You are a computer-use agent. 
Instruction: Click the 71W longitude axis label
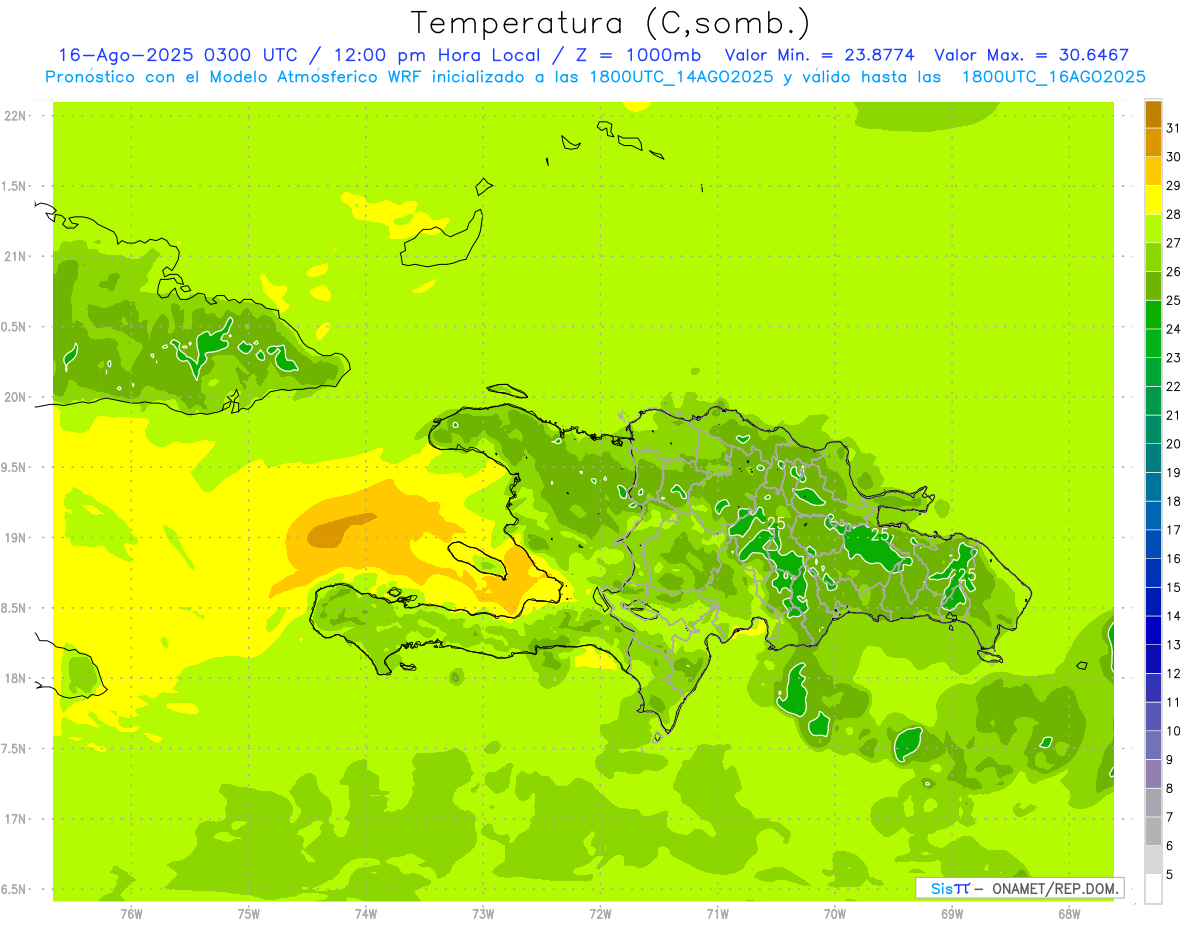[717, 914]
